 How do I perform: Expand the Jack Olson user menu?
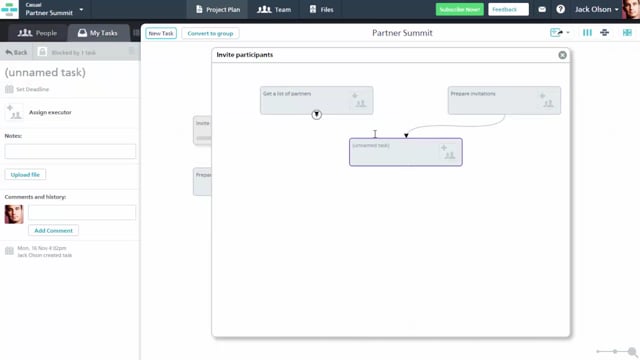coord(596,9)
